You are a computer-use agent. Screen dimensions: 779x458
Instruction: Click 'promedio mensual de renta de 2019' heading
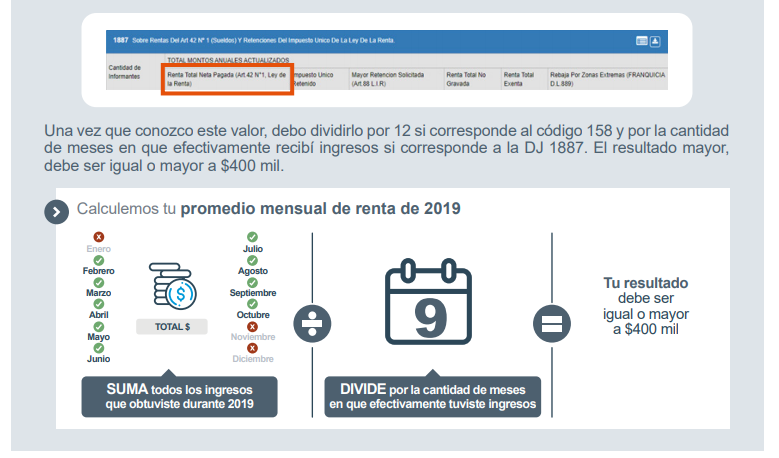320,209
